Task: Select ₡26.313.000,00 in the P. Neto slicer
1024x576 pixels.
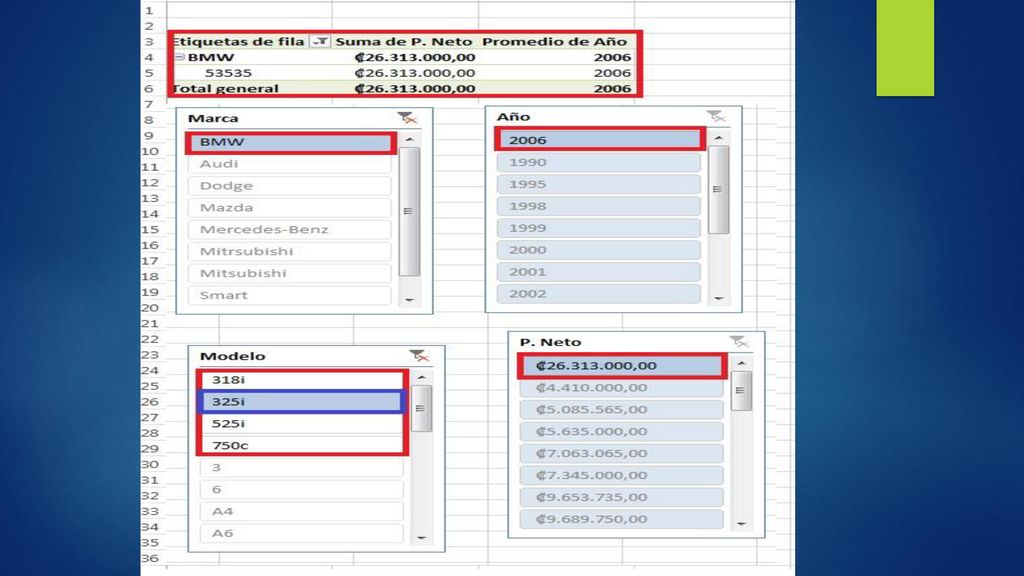Action: click(622, 366)
